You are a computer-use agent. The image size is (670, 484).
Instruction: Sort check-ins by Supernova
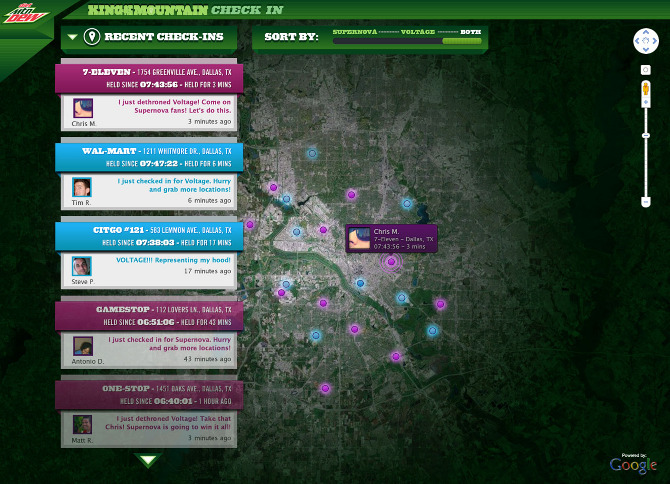click(x=355, y=32)
